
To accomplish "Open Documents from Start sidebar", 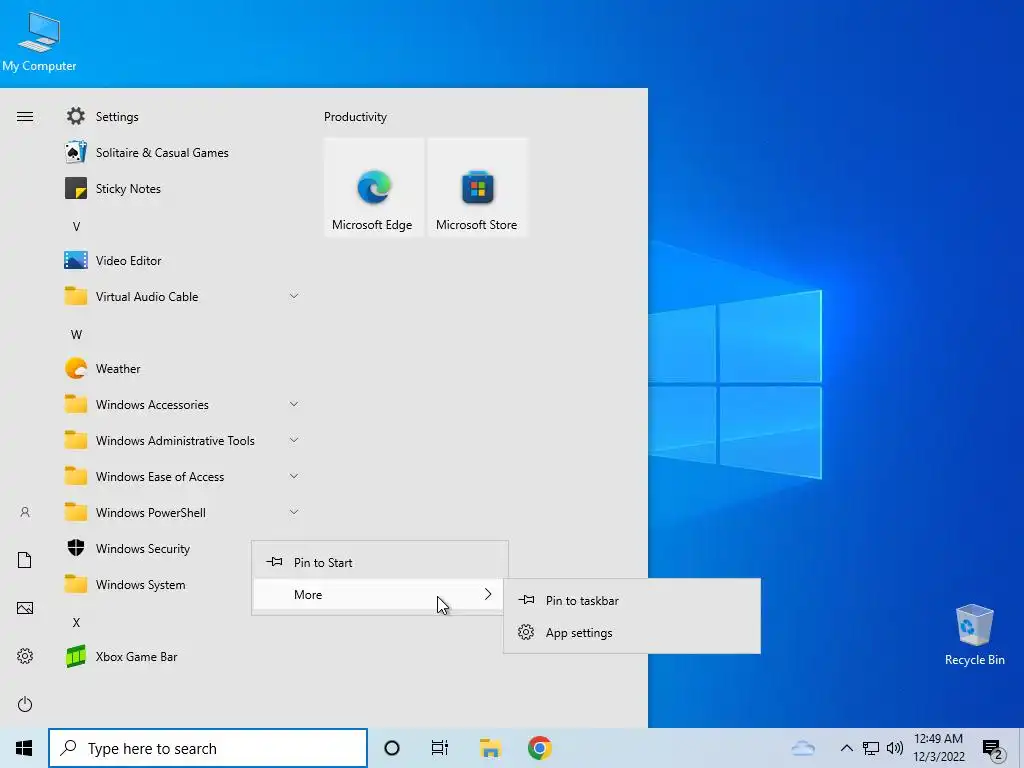I will pos(25,560).
